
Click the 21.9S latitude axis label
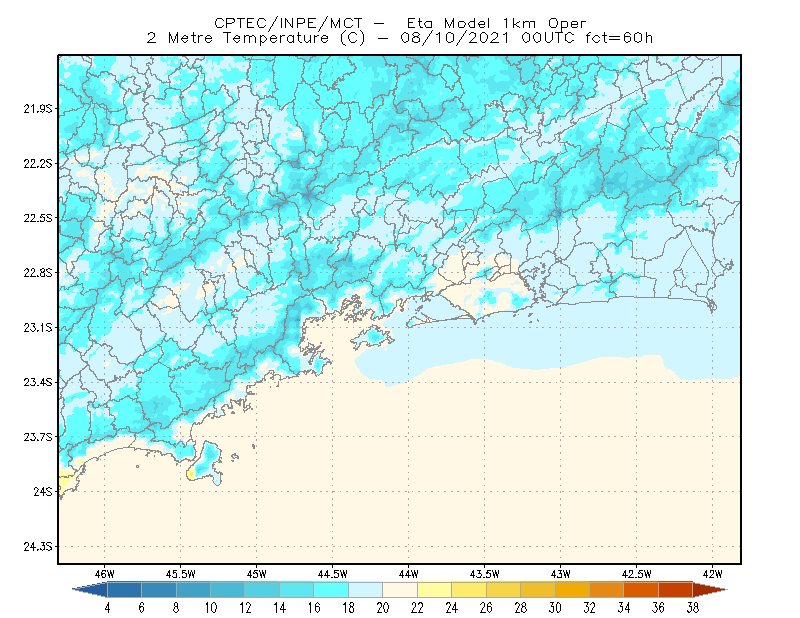pyautogui.click(x=38, y=109)
